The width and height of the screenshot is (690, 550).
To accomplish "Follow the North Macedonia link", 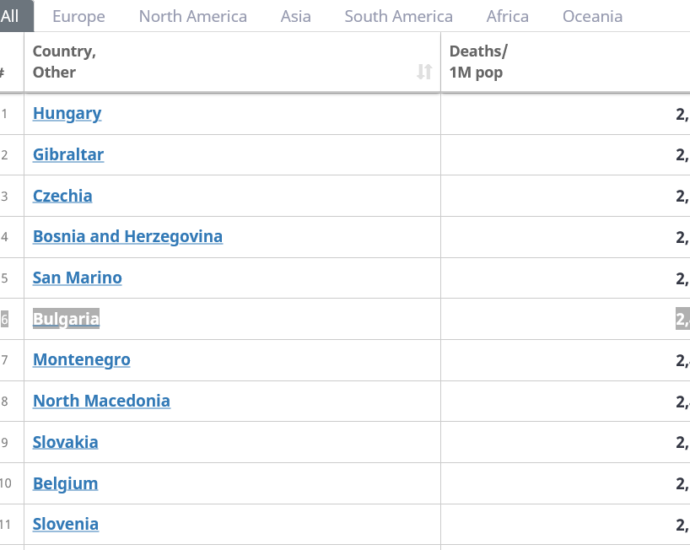I will tap(102, 401).
